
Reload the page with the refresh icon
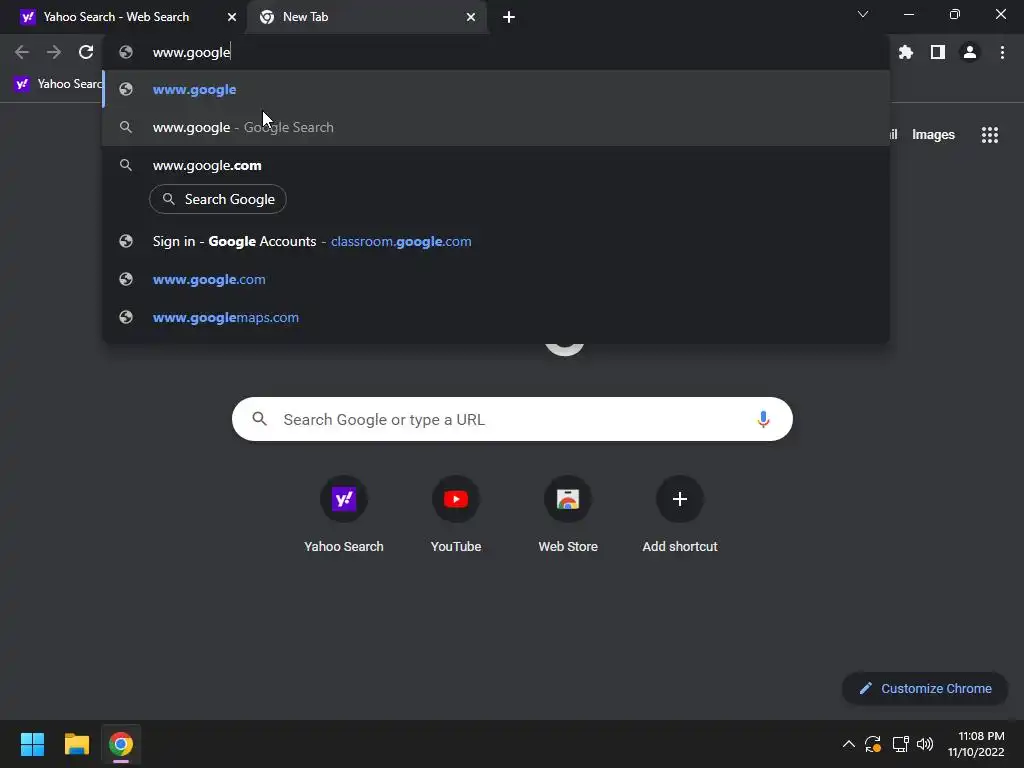tap(86, 52)
